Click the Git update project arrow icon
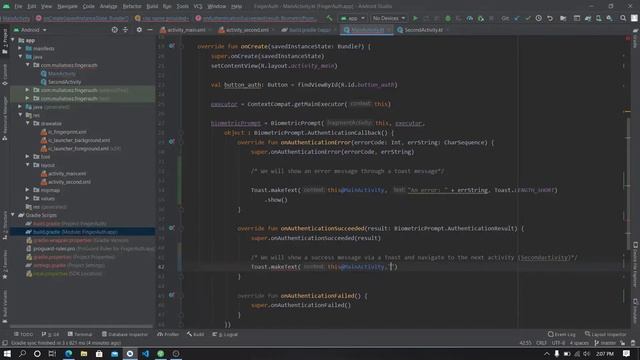 [517, 18]
